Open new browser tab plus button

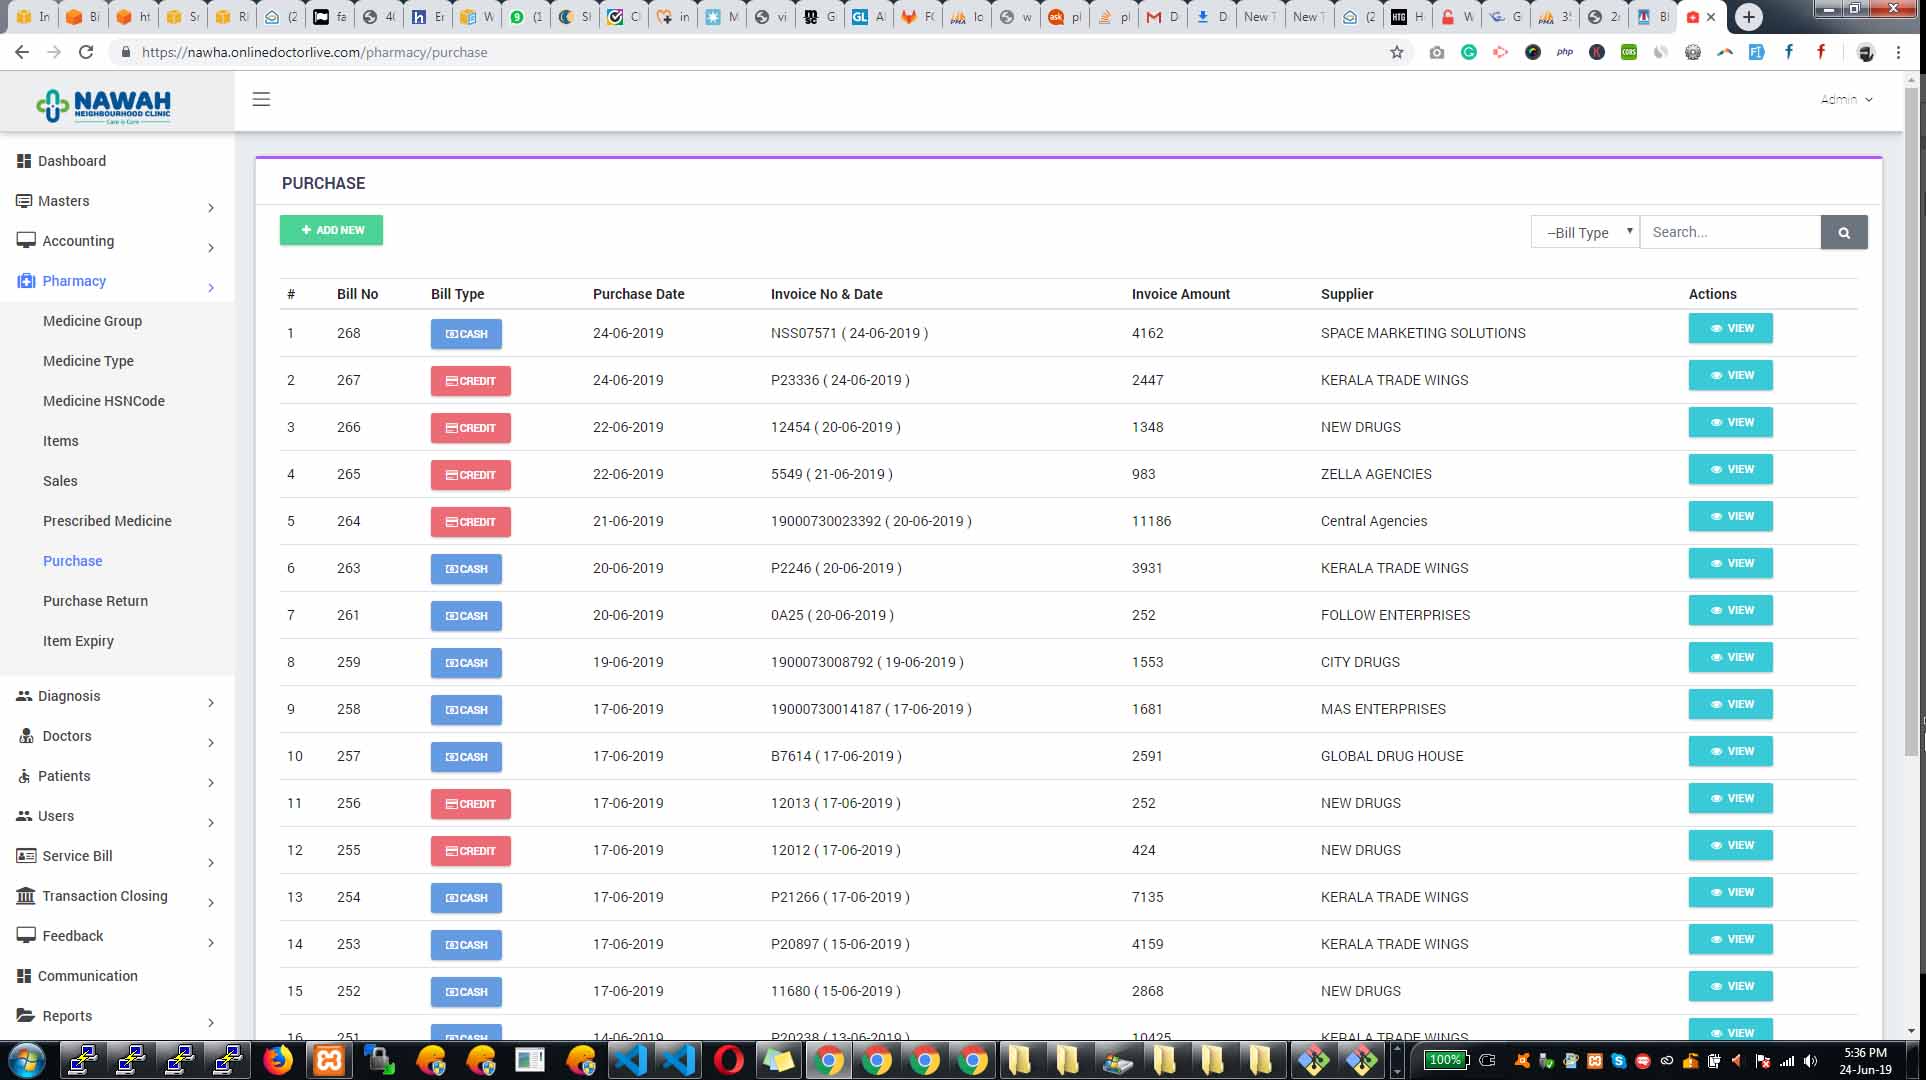[1748, 16]
